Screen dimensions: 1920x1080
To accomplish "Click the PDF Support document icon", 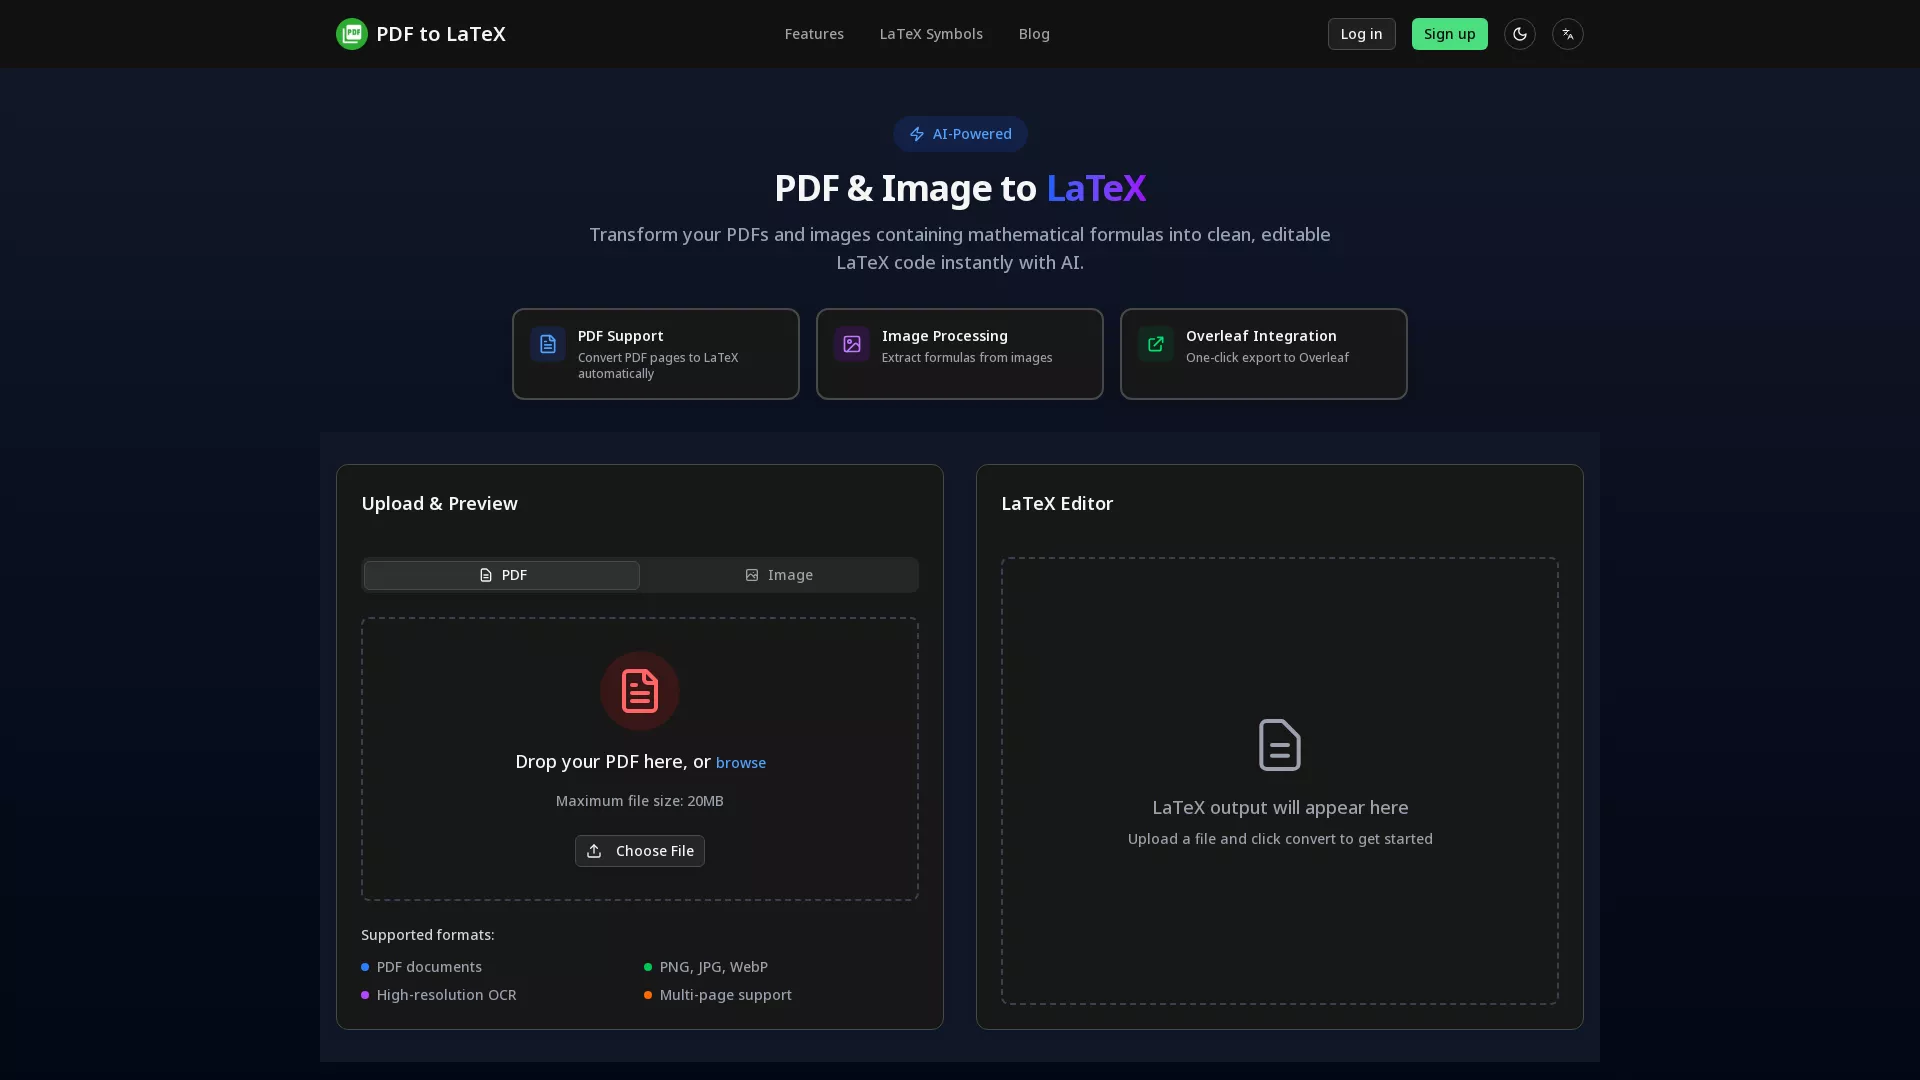I will [548, 344].
